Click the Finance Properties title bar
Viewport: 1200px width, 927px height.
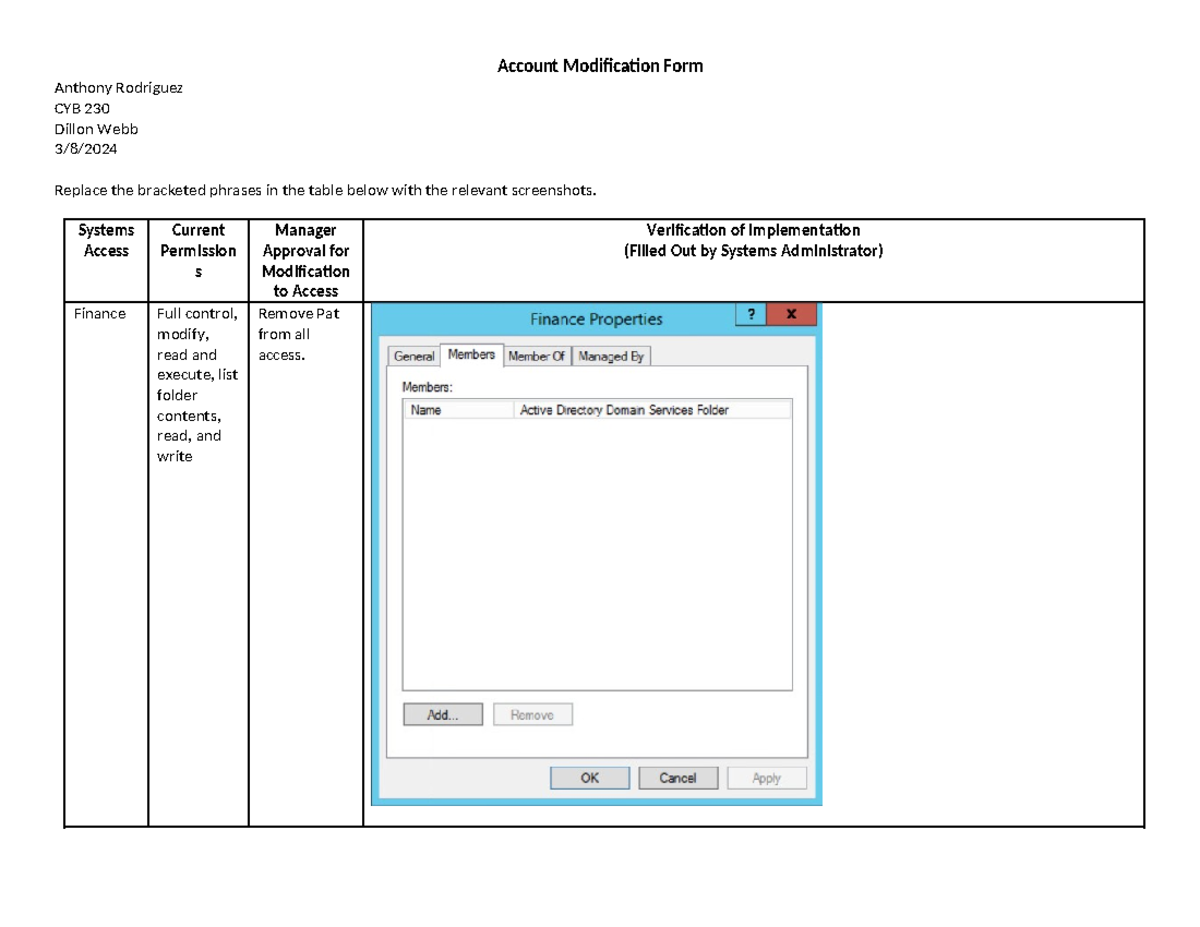point(597,318)
